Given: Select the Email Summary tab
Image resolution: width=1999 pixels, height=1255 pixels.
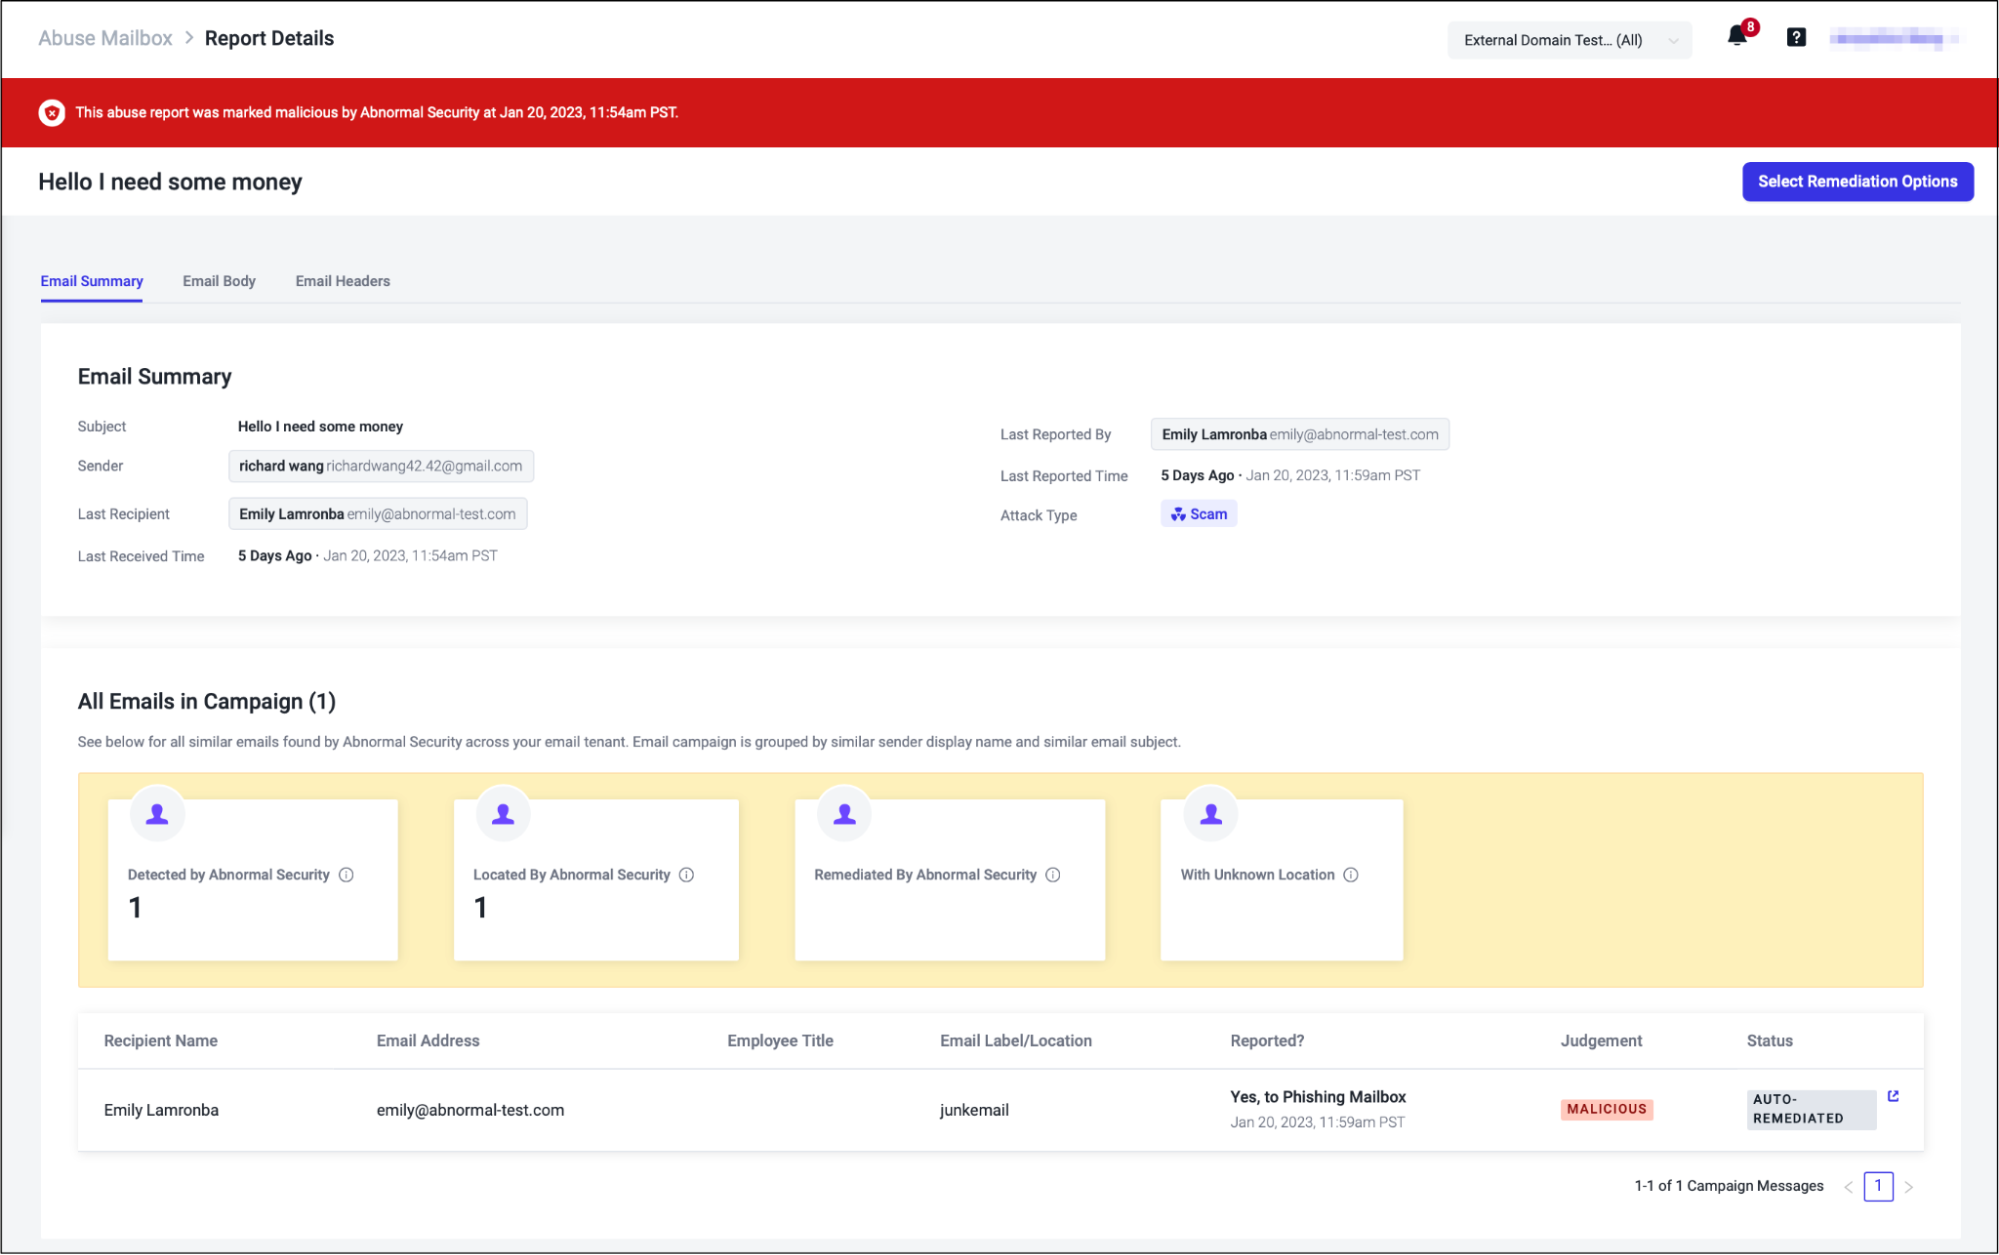Looking at the screenshot, I should pyautogui.click(x=91, y=281).
